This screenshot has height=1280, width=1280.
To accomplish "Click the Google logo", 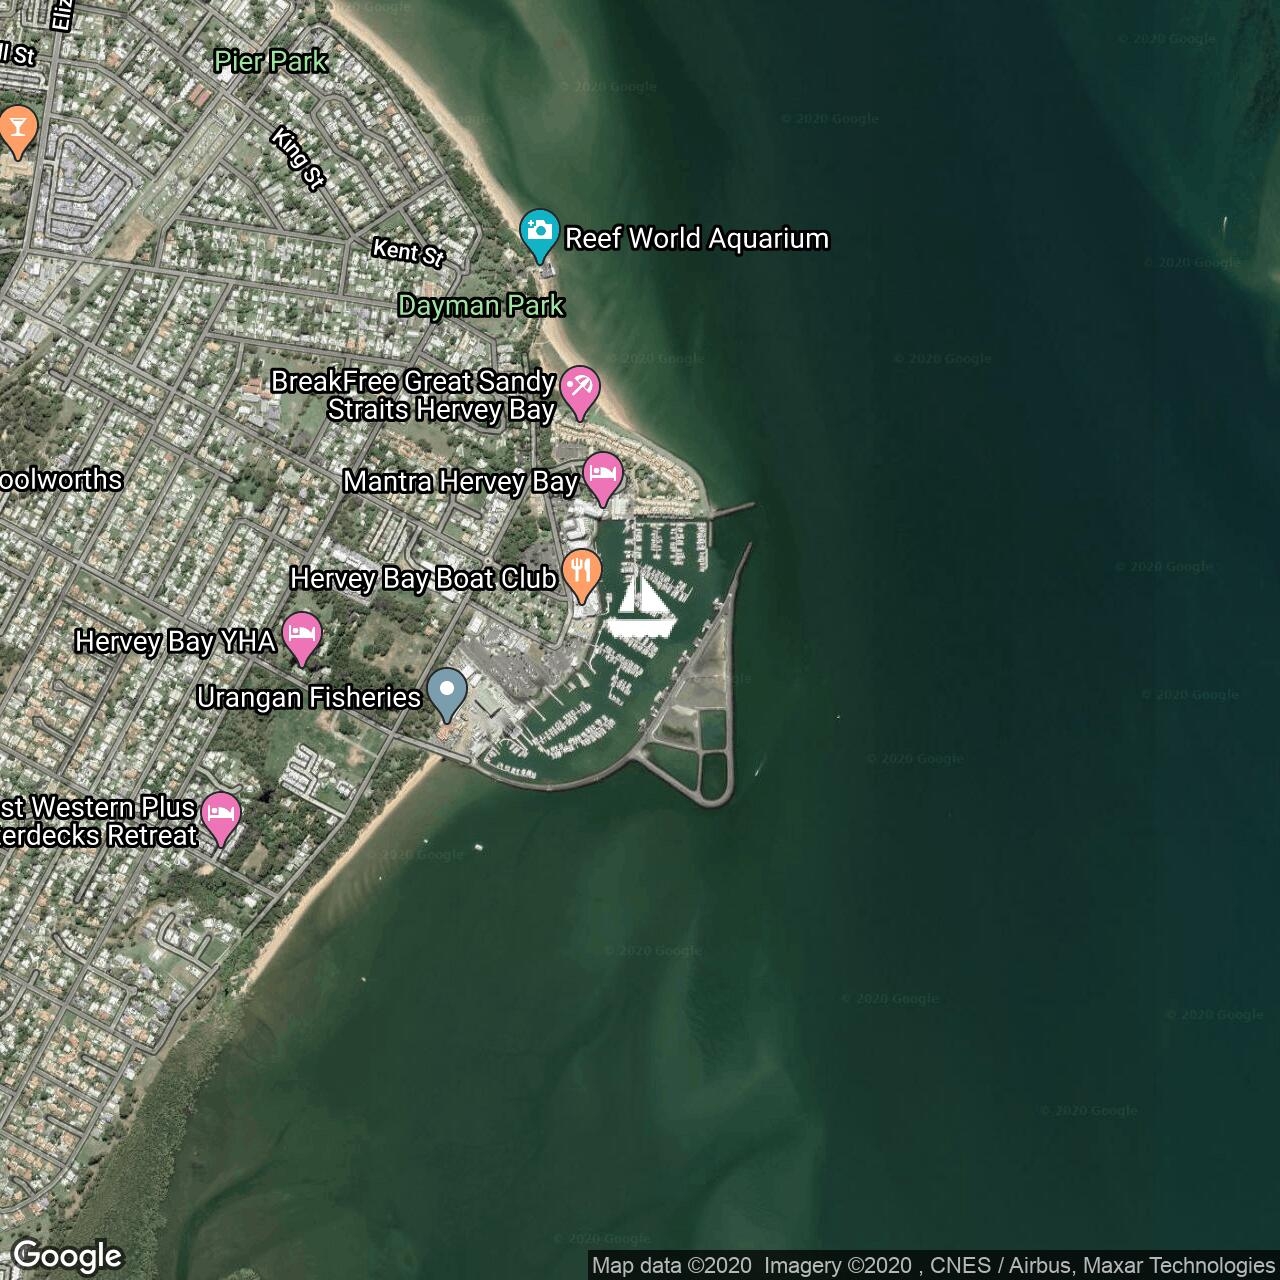I will tap(68, 1256).
